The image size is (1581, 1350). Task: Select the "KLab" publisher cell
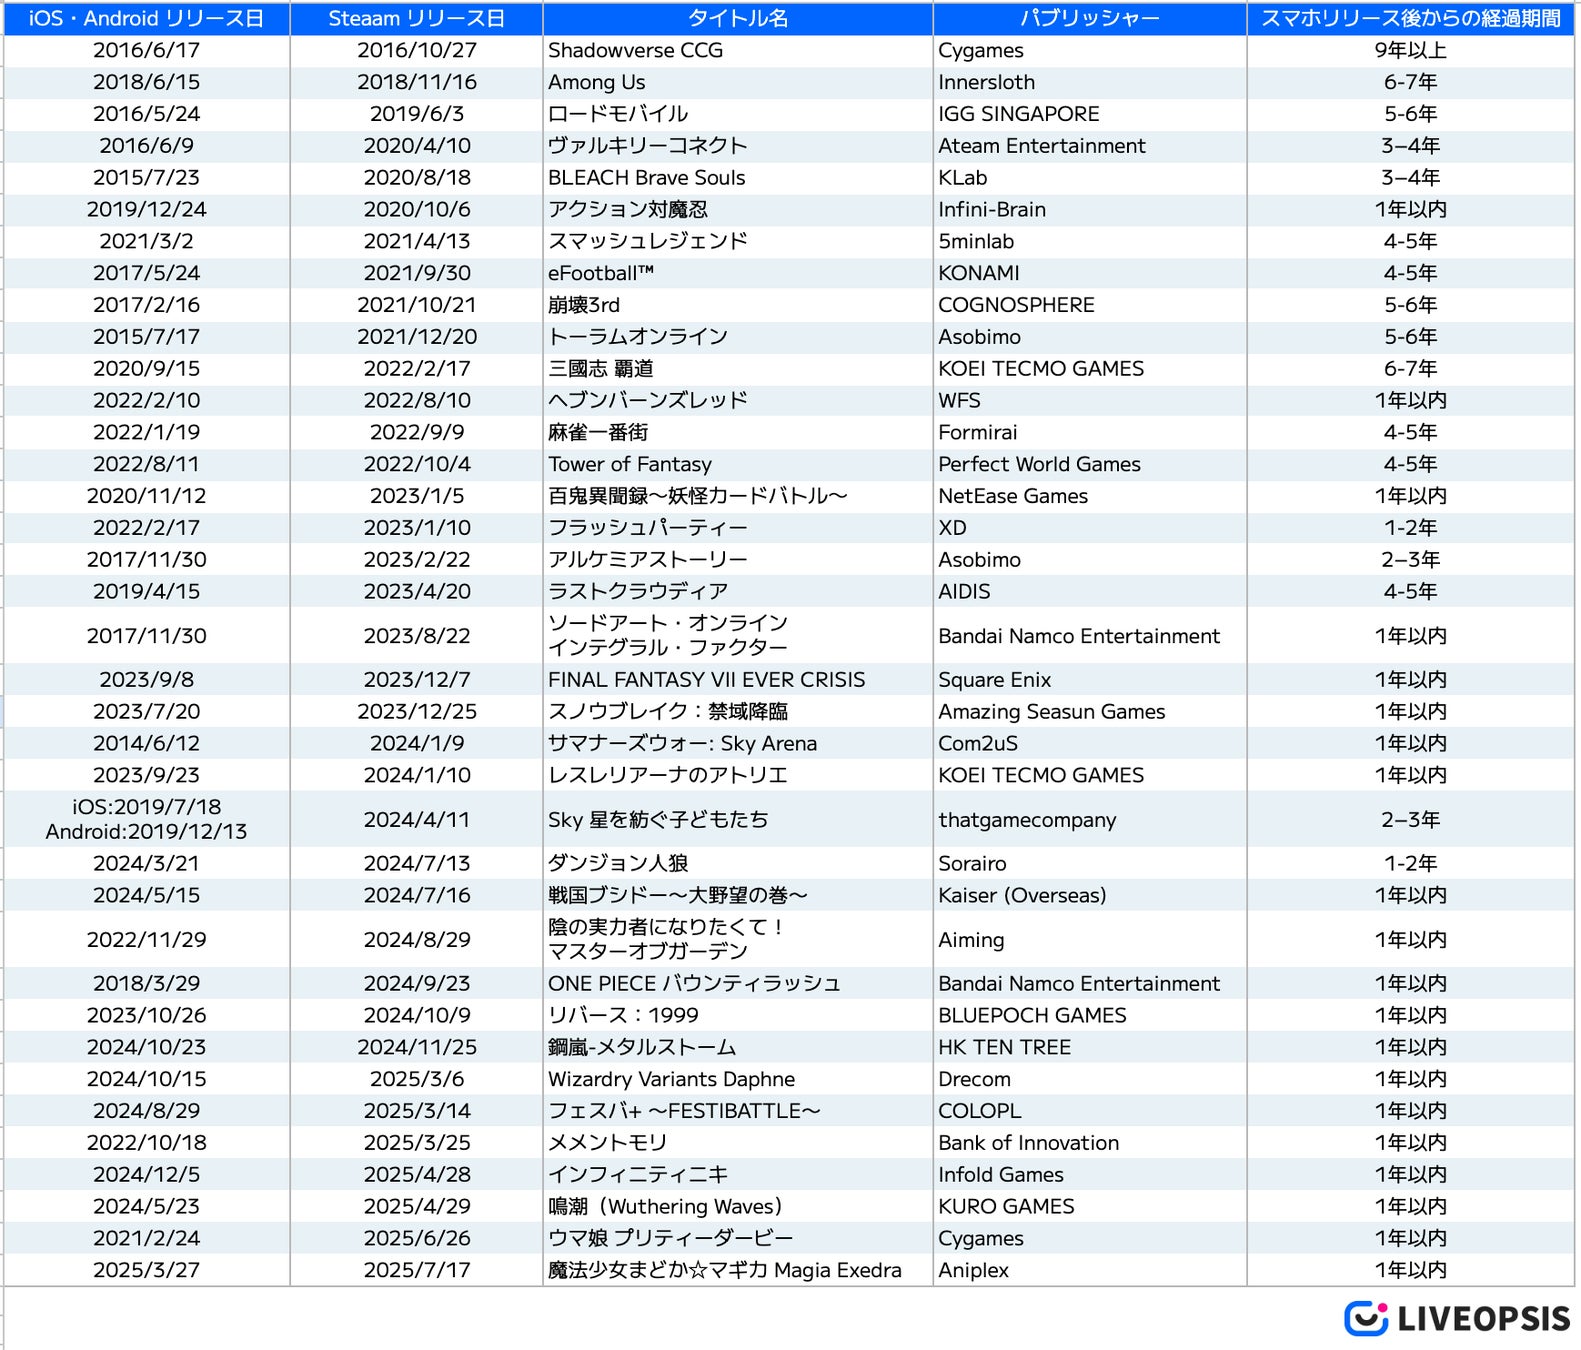(x=1090, y=178)
